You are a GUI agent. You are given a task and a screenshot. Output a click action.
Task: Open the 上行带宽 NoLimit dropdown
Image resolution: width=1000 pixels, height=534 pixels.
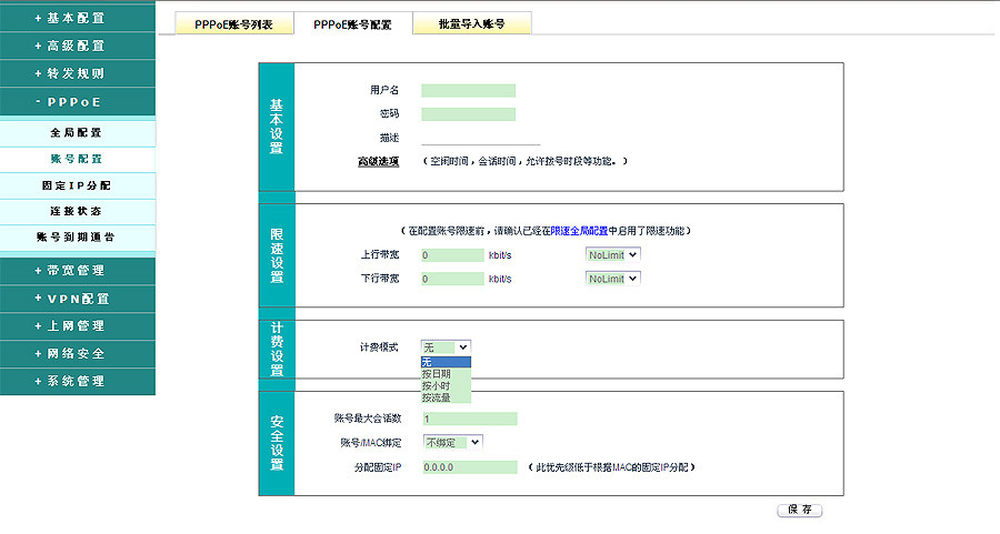tap(613, 255)
